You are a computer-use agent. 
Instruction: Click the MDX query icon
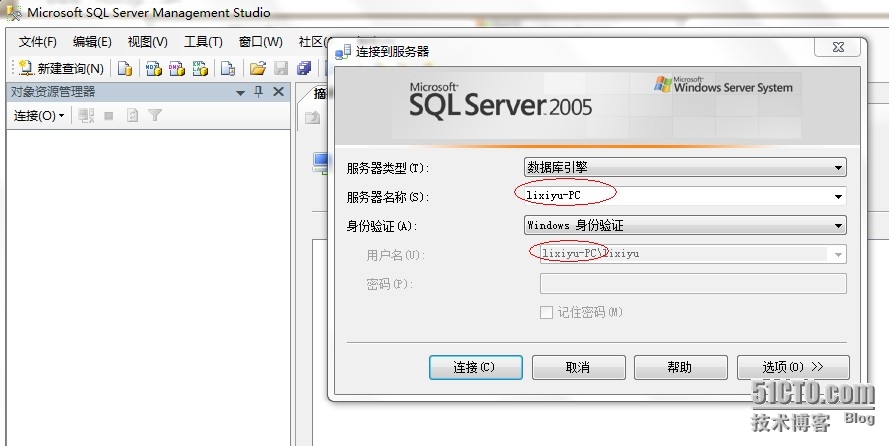154,69
